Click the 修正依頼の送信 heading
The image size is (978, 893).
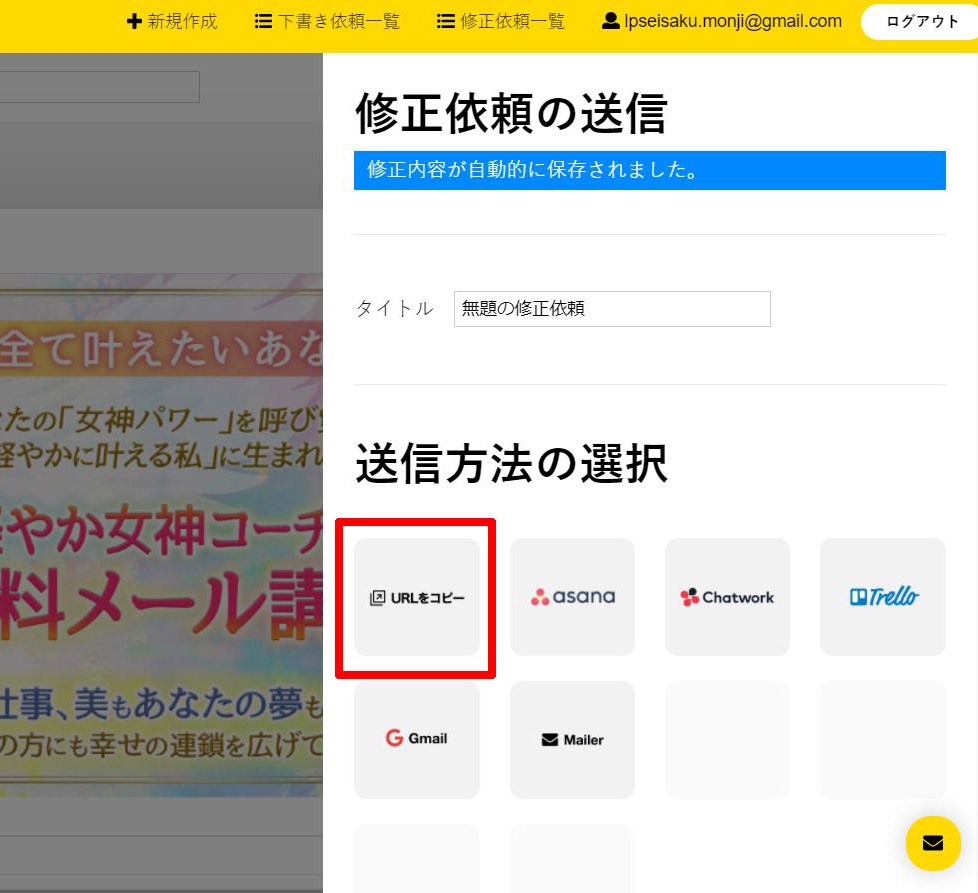[x=511, y=113]
